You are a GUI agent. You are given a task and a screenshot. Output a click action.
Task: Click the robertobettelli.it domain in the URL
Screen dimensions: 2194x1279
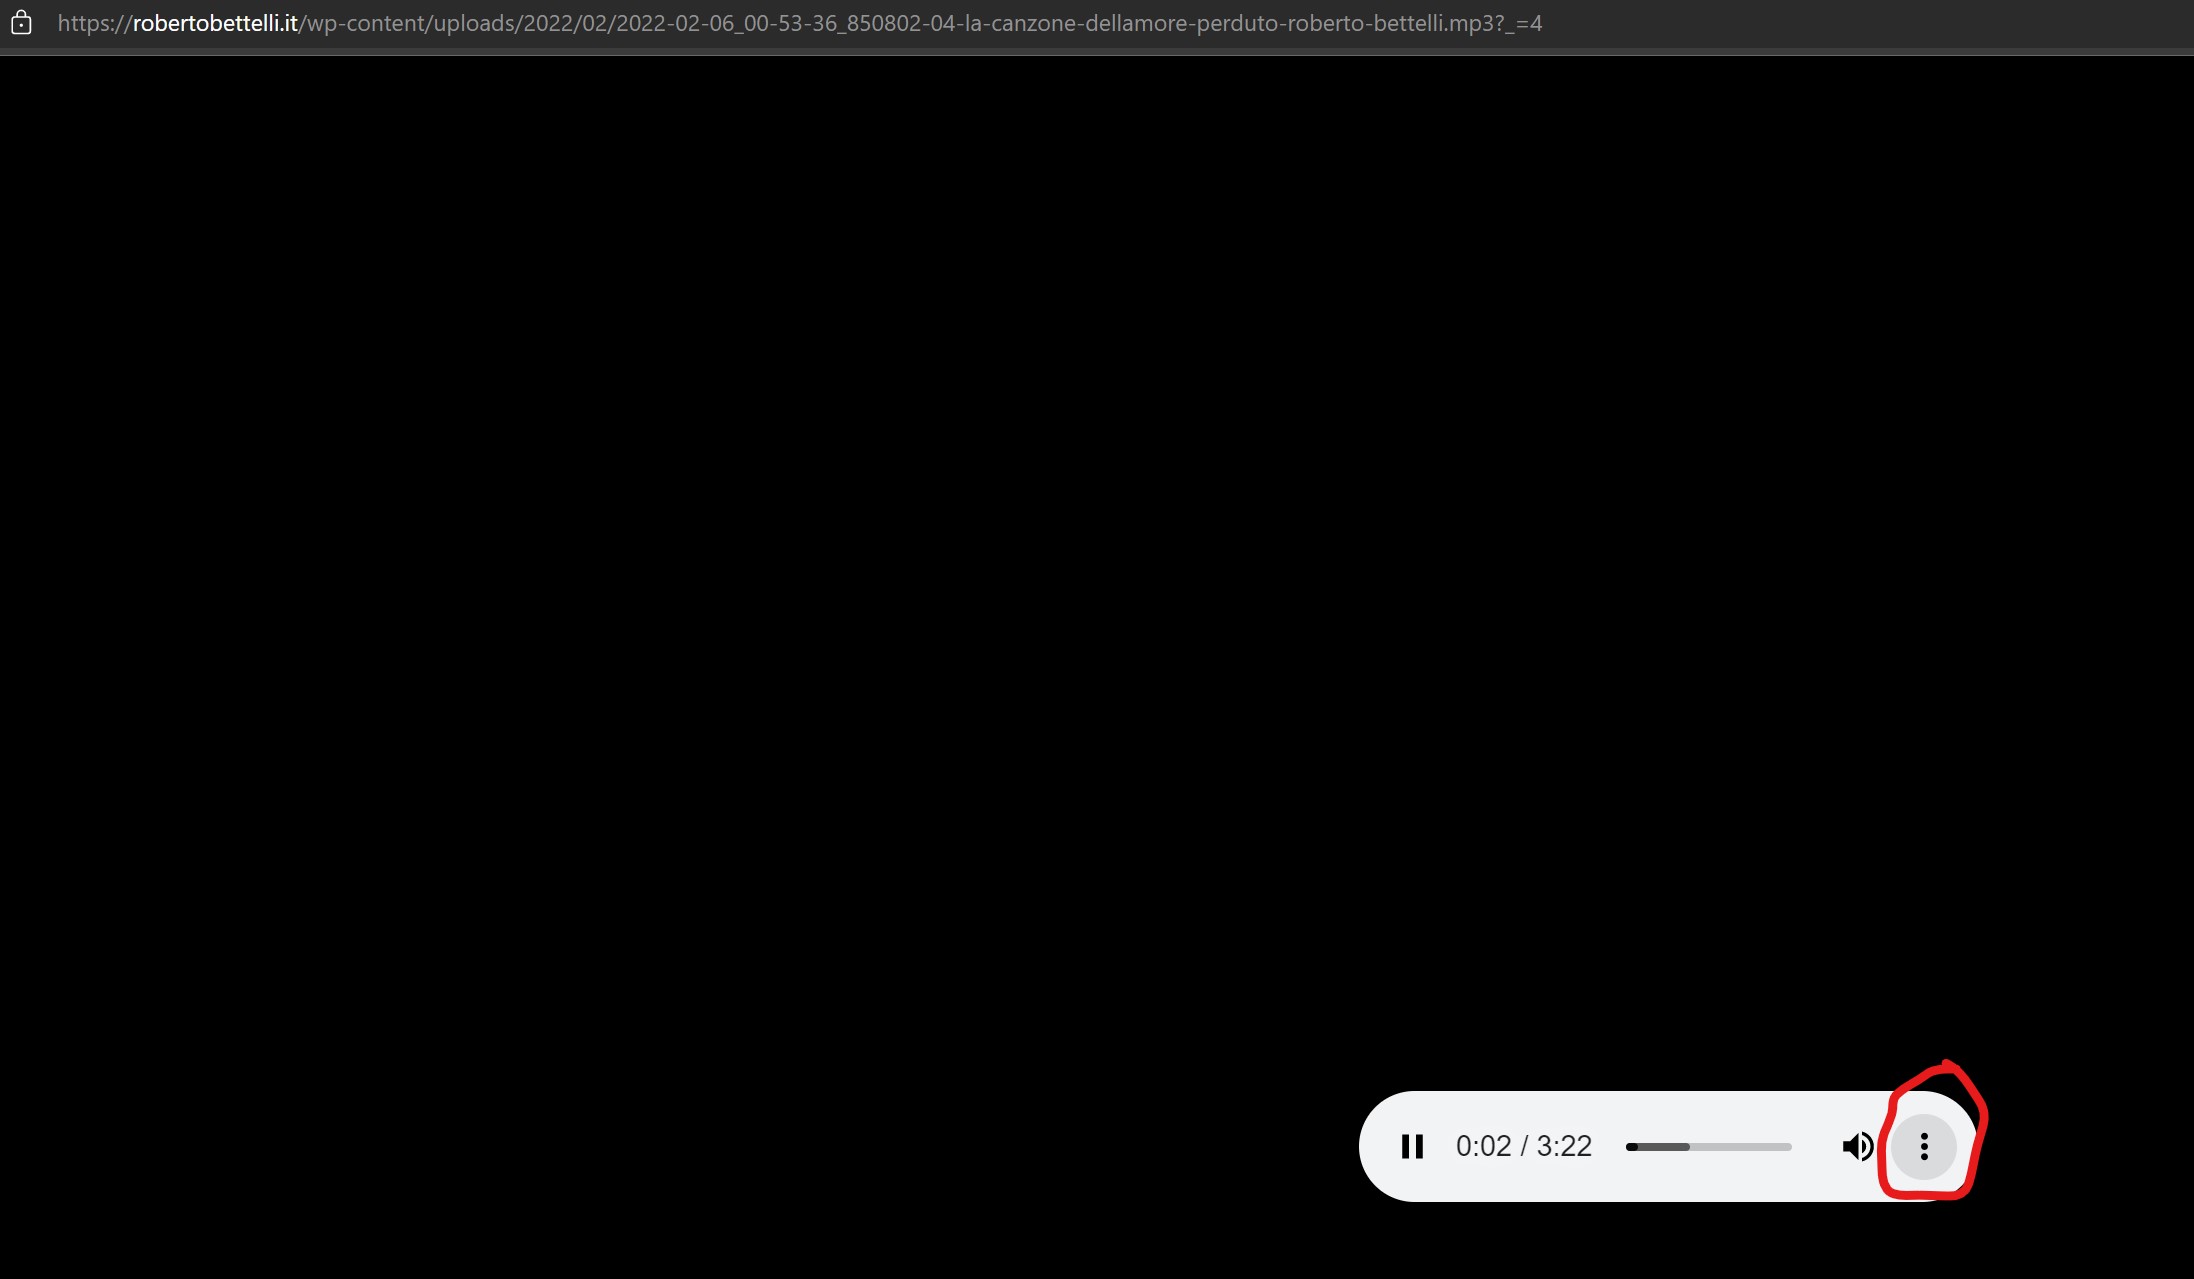215,23
